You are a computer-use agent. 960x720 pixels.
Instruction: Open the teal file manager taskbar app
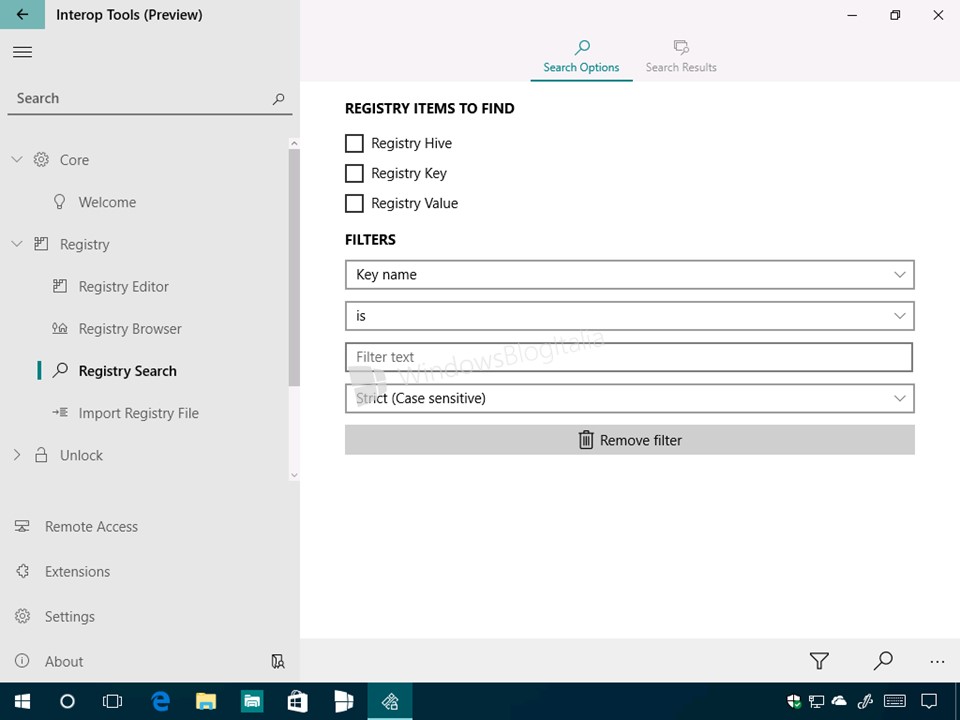click(x=252, y=702)
